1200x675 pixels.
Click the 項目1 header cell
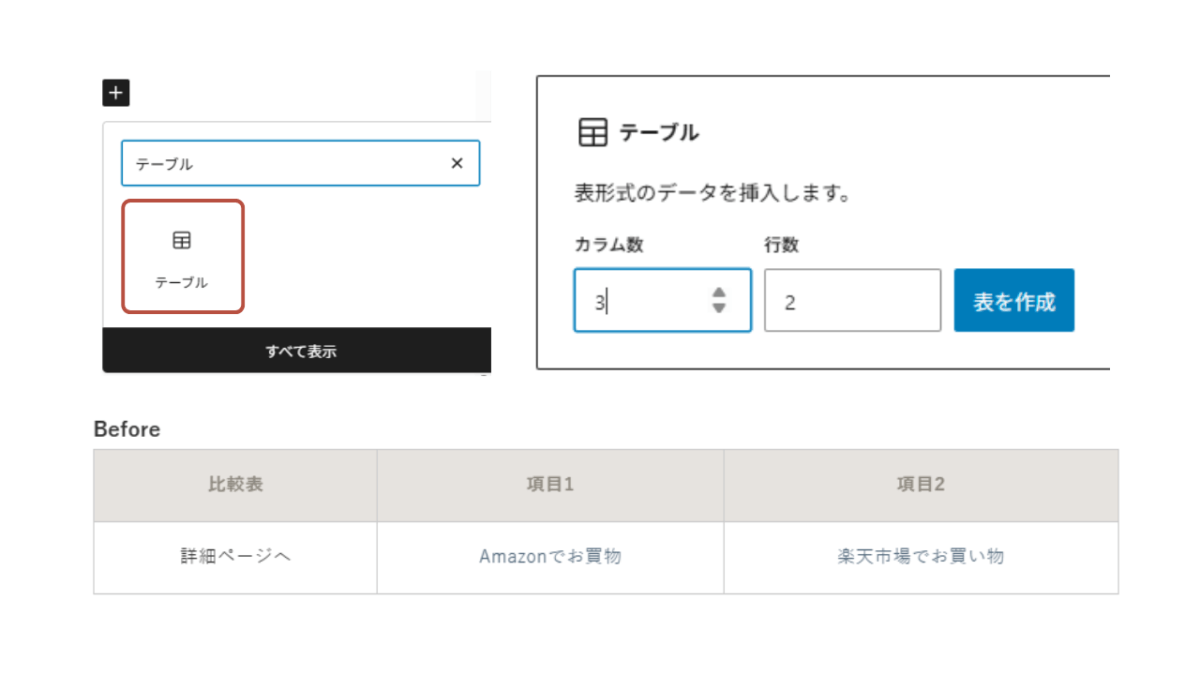point(551,485)
